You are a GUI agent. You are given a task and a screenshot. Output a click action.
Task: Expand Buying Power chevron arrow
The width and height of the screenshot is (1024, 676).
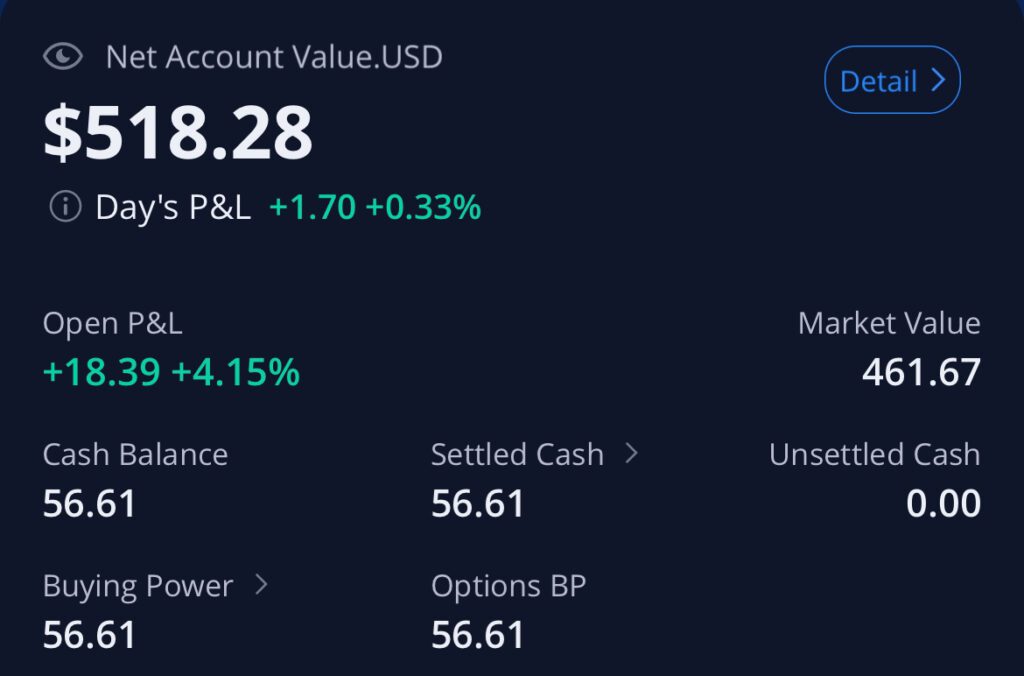pyautogui.click(x=261, y=584)
